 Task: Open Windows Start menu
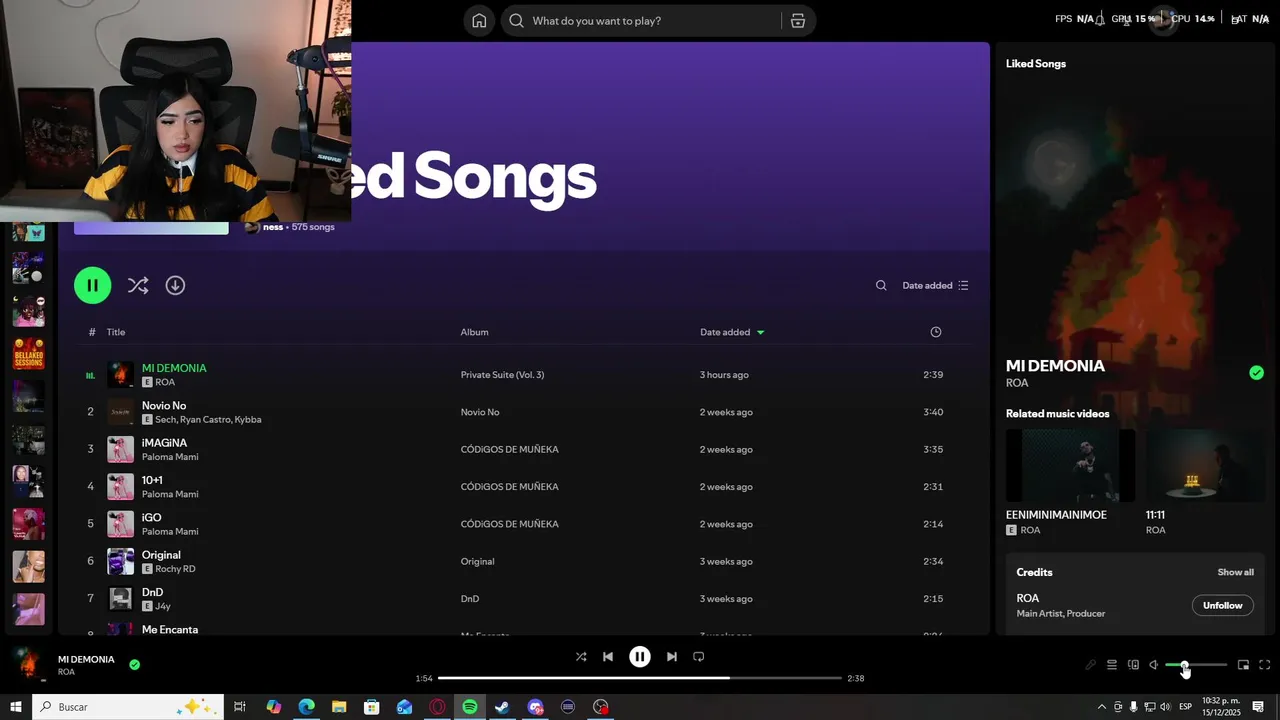[15, 707]
